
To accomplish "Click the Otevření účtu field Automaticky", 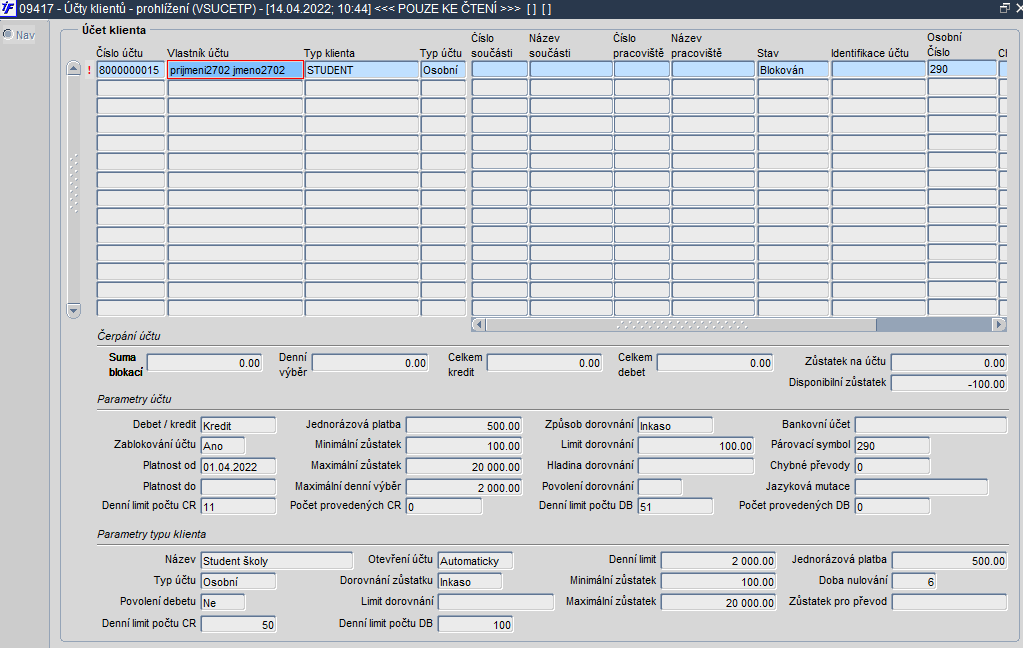I will click(x=475, y=561).
